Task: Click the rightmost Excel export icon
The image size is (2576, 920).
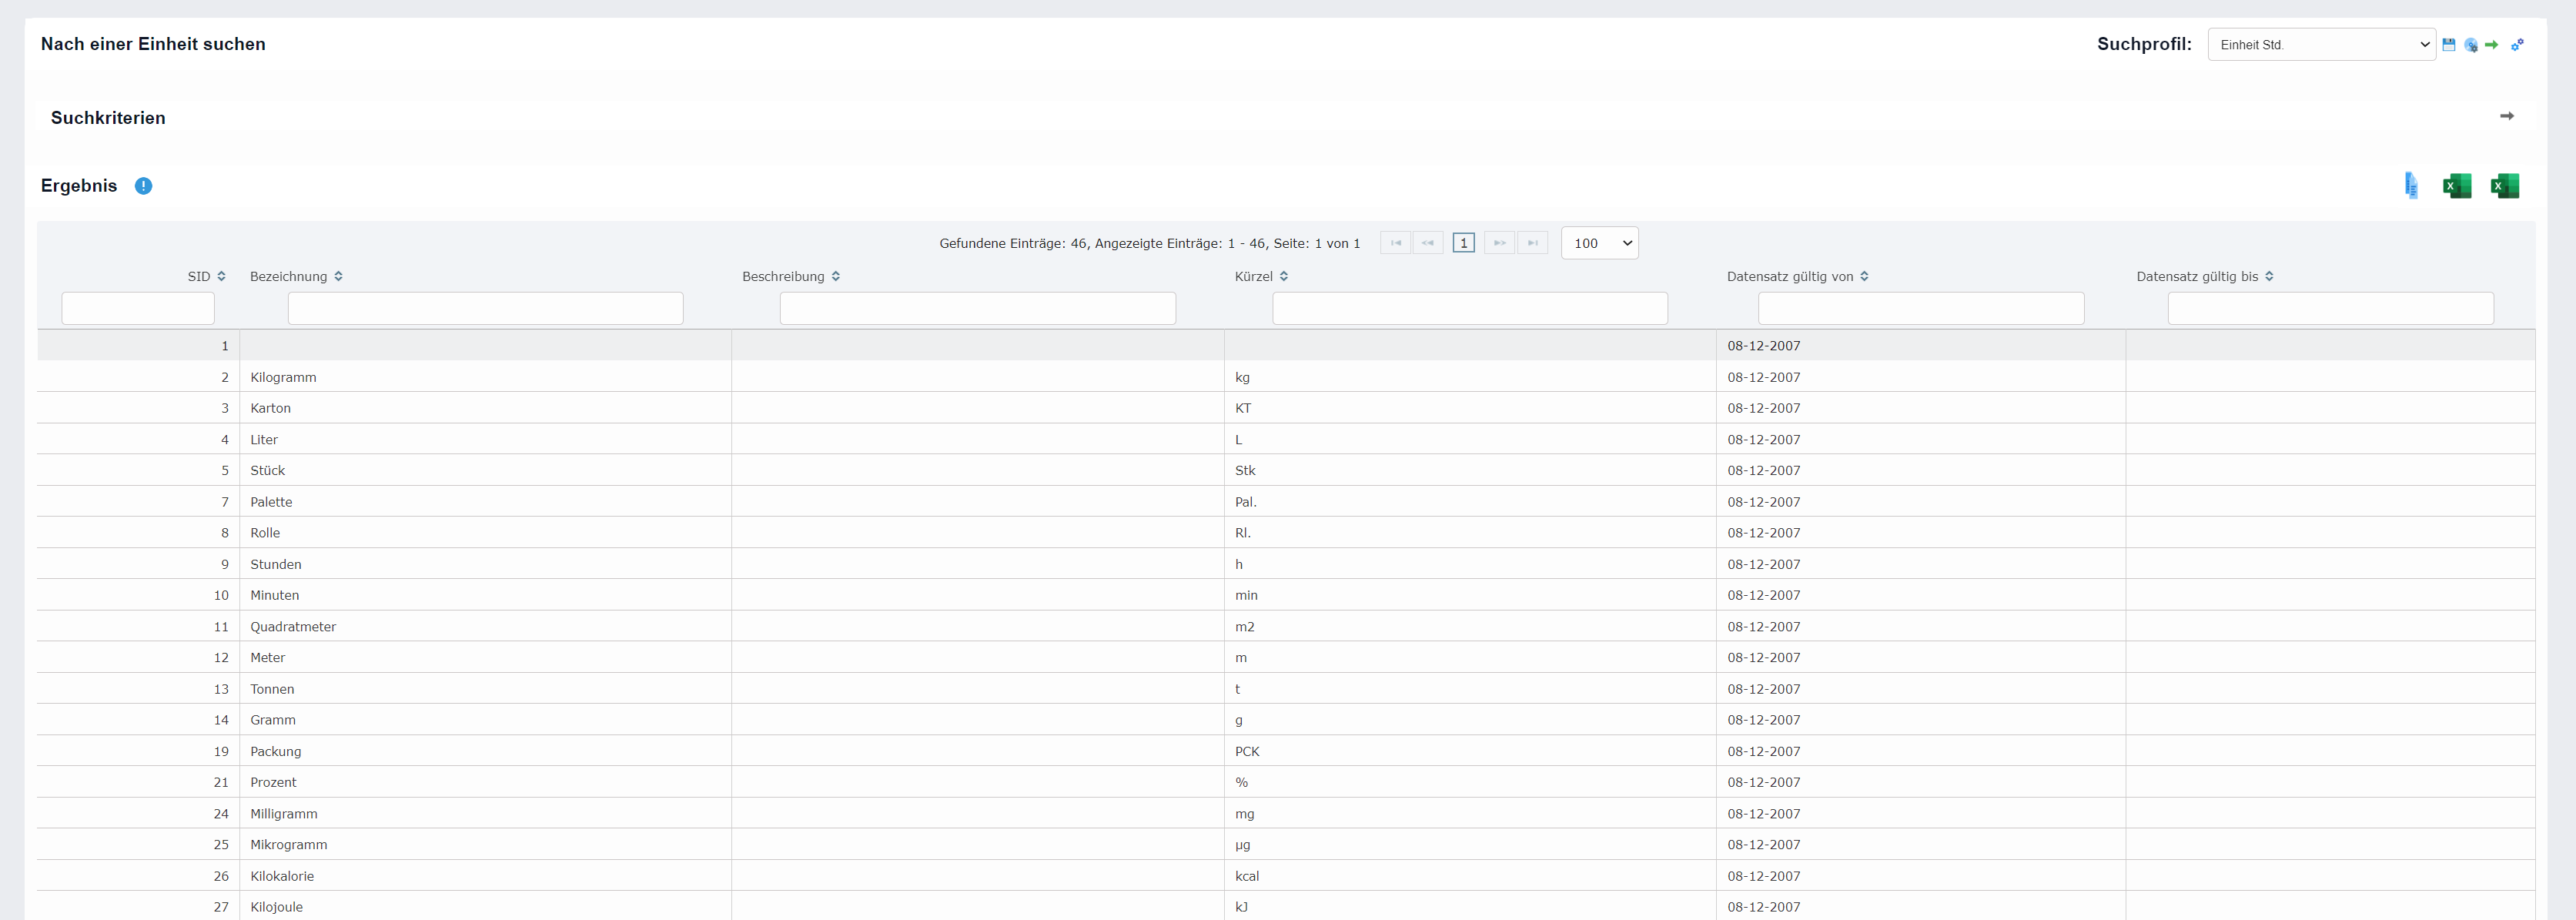Action: pyautogui.click(x=2504, y=186)
